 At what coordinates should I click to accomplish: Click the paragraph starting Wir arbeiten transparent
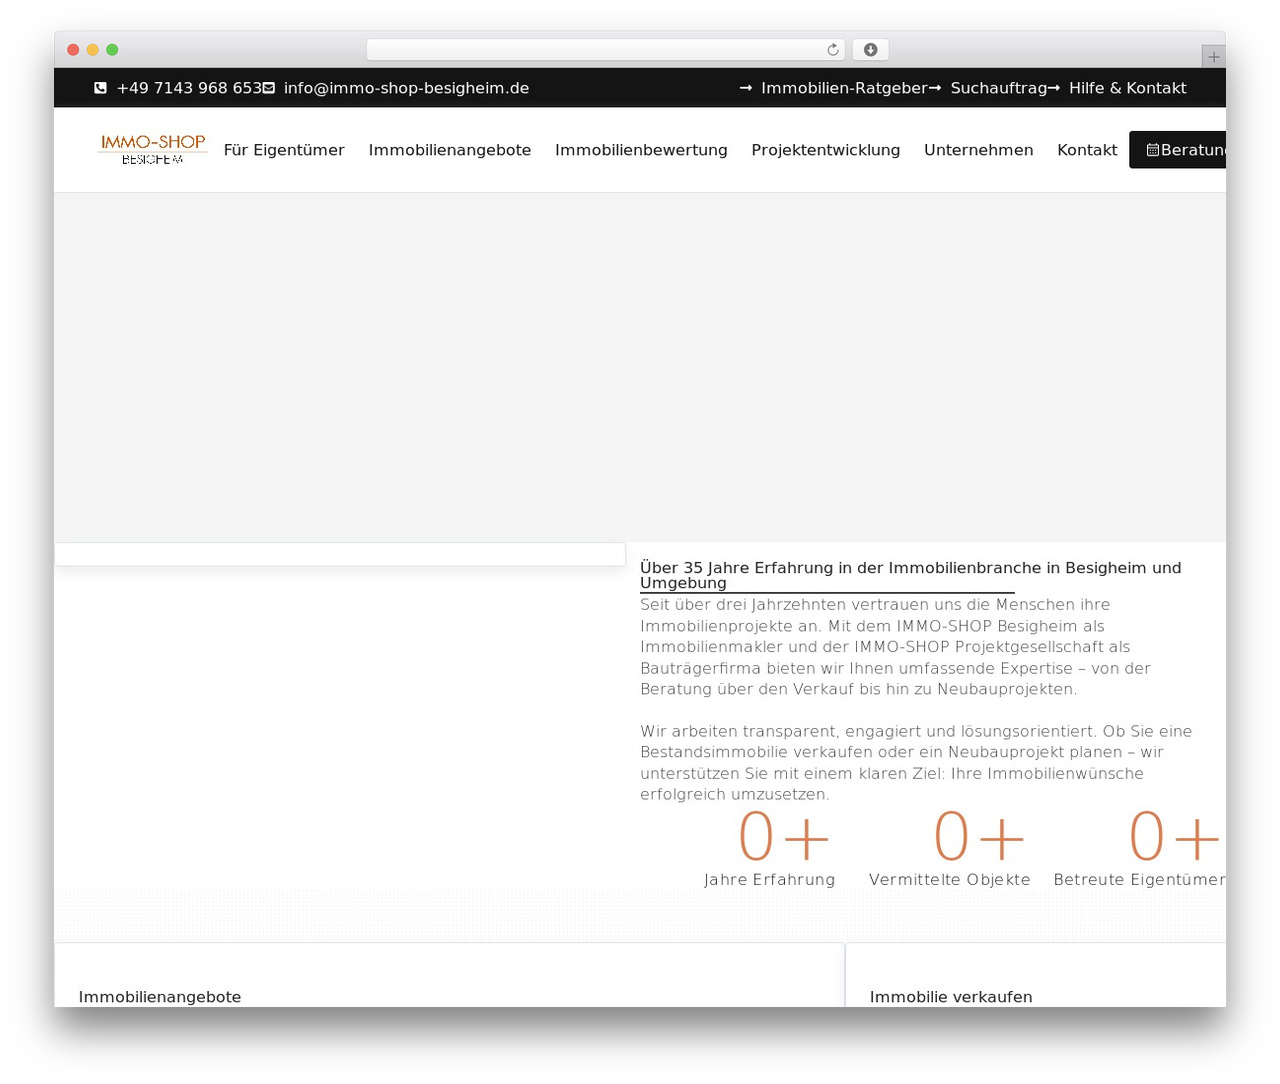pyautogui.click(x=916, y=763)
